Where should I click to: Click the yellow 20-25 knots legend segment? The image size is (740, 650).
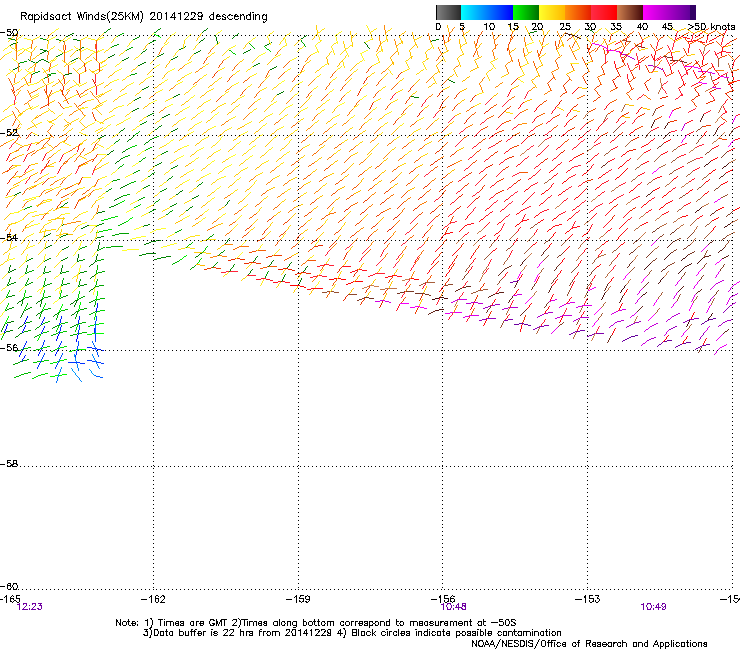(x=552, y=12)
